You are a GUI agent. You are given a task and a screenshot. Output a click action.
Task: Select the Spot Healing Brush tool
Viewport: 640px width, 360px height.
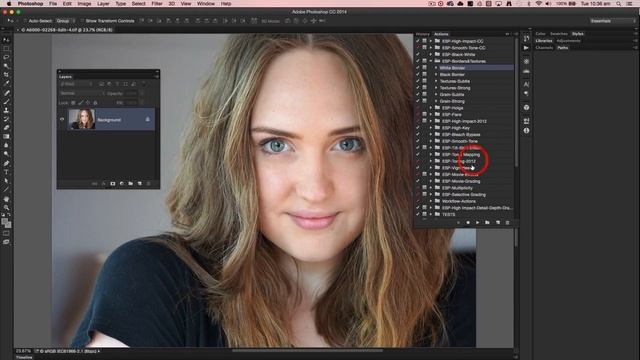pos(6,93)
